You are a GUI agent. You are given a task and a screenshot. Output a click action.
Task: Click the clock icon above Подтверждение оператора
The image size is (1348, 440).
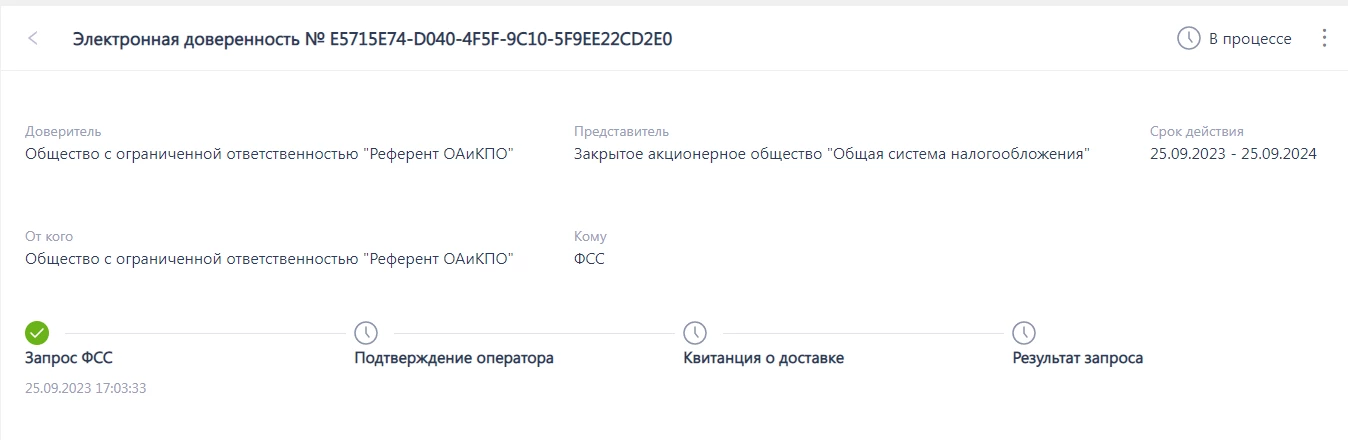click(366, 332)
